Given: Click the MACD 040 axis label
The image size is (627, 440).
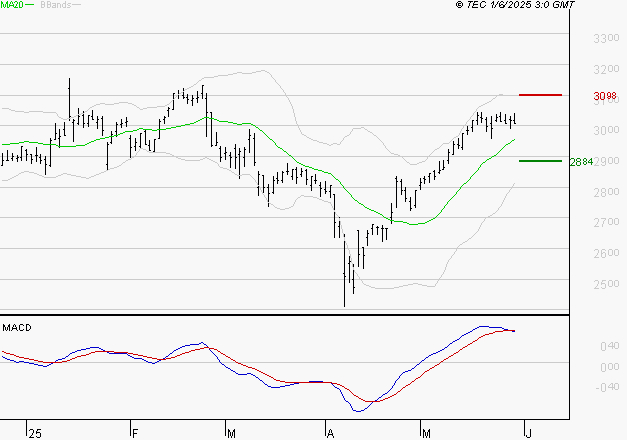Looking at the screenshot, I should [610, 346].
